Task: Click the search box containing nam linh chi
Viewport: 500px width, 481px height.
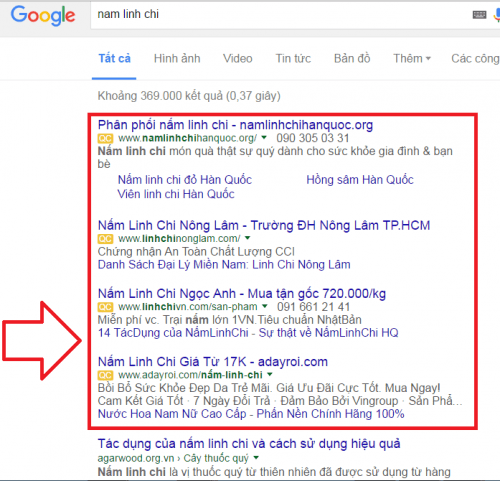Action: tap(280, 15)
